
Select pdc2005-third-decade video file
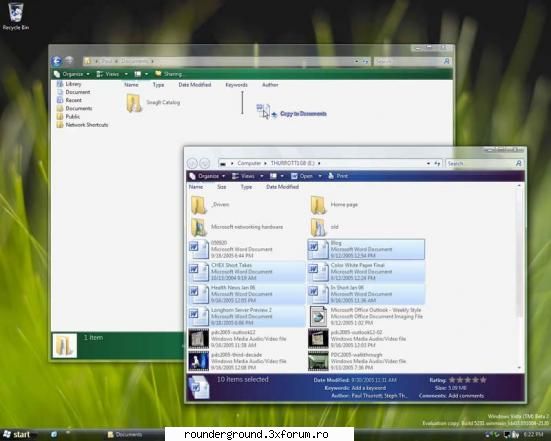click(x=238, y=361)
